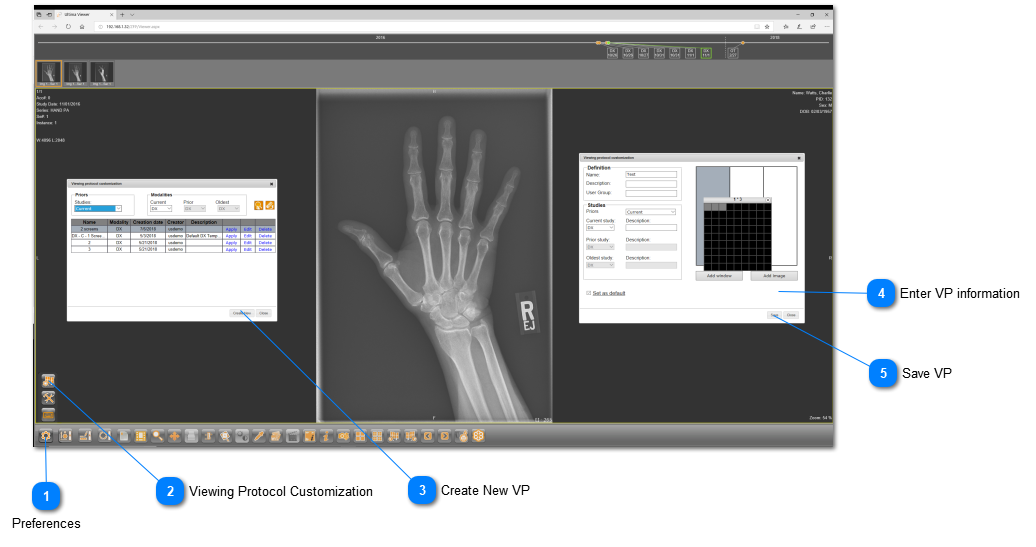This screenshot has width=1036, height=547.
Task: Click 'Apply' for the '2 screens' protocol
Action: click(231, 229)
